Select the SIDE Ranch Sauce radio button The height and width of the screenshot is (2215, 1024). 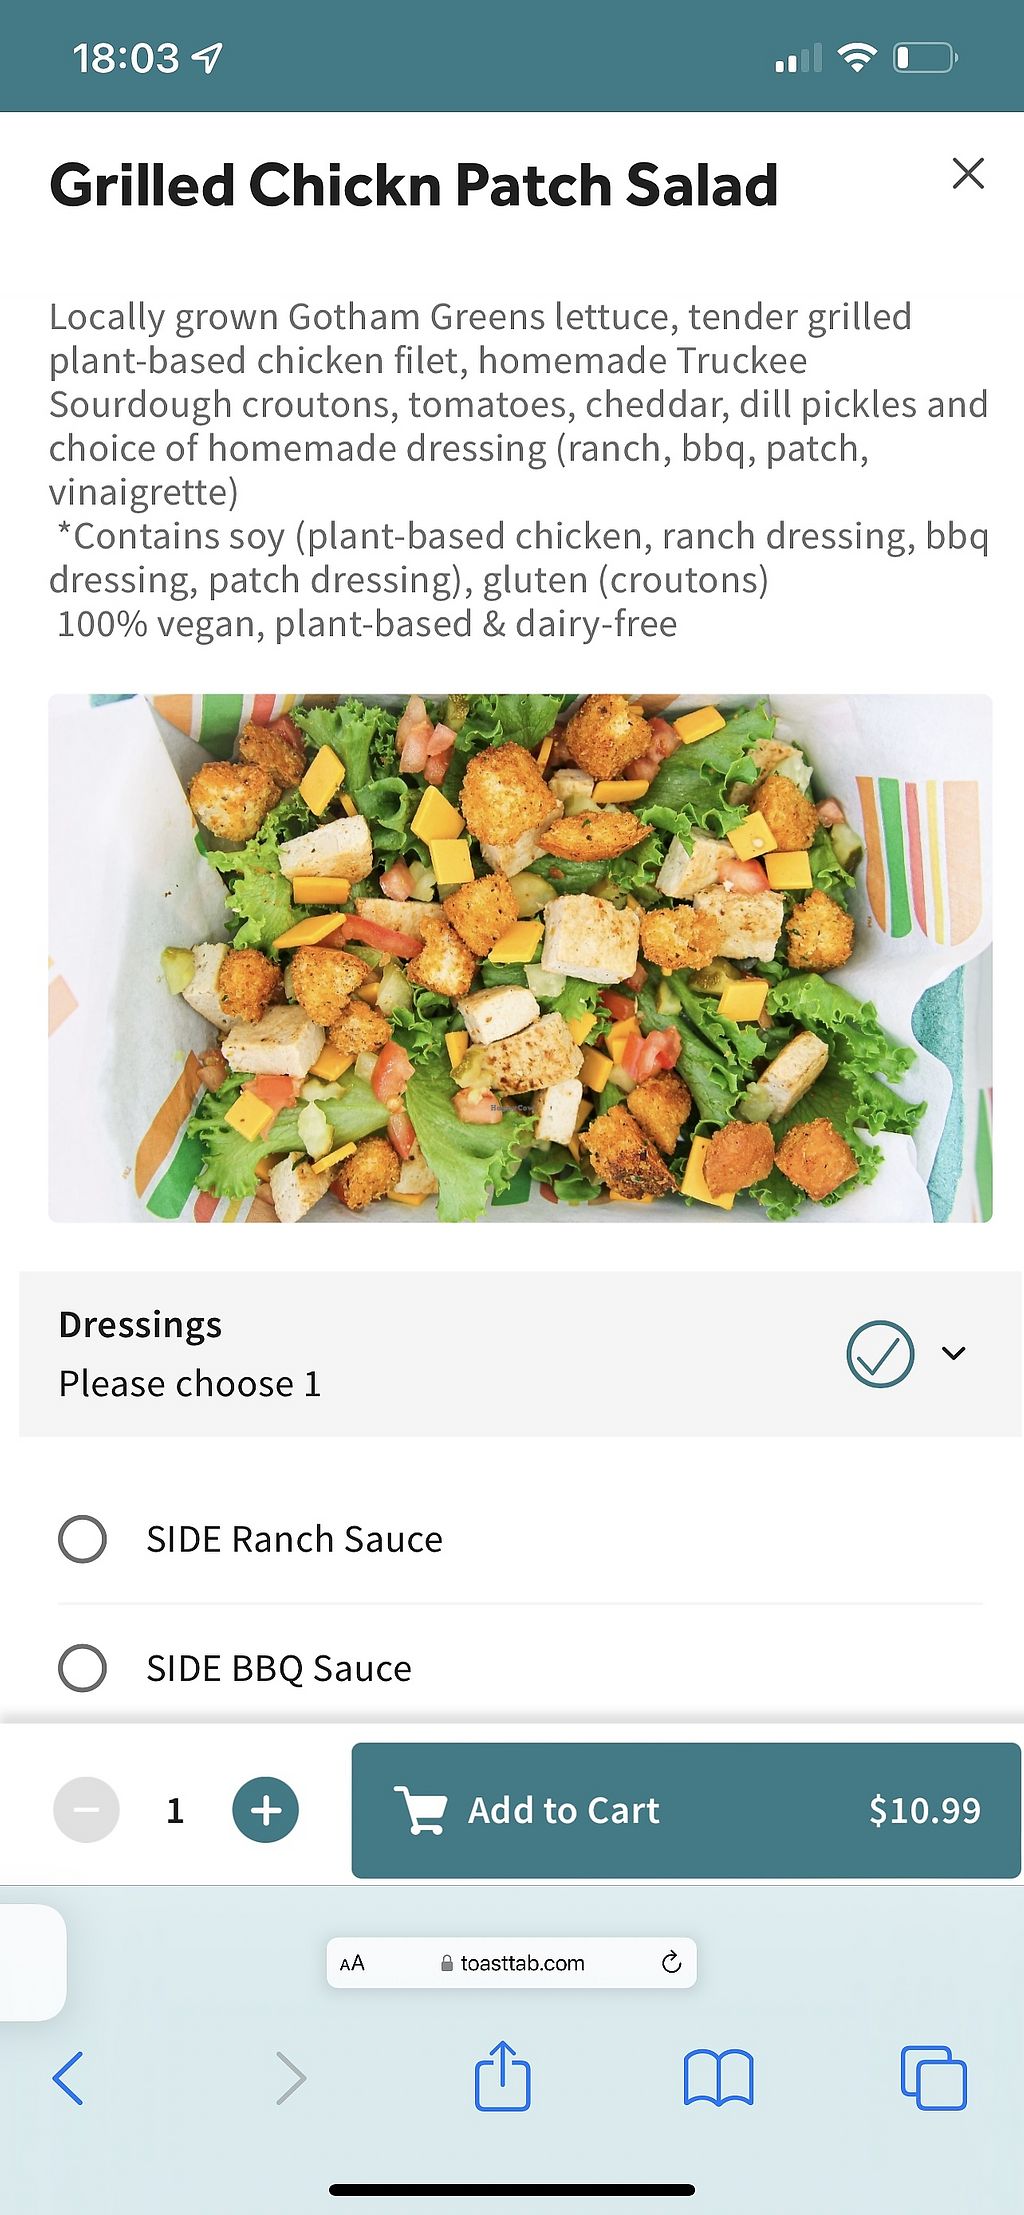[x=83, y=1539]
